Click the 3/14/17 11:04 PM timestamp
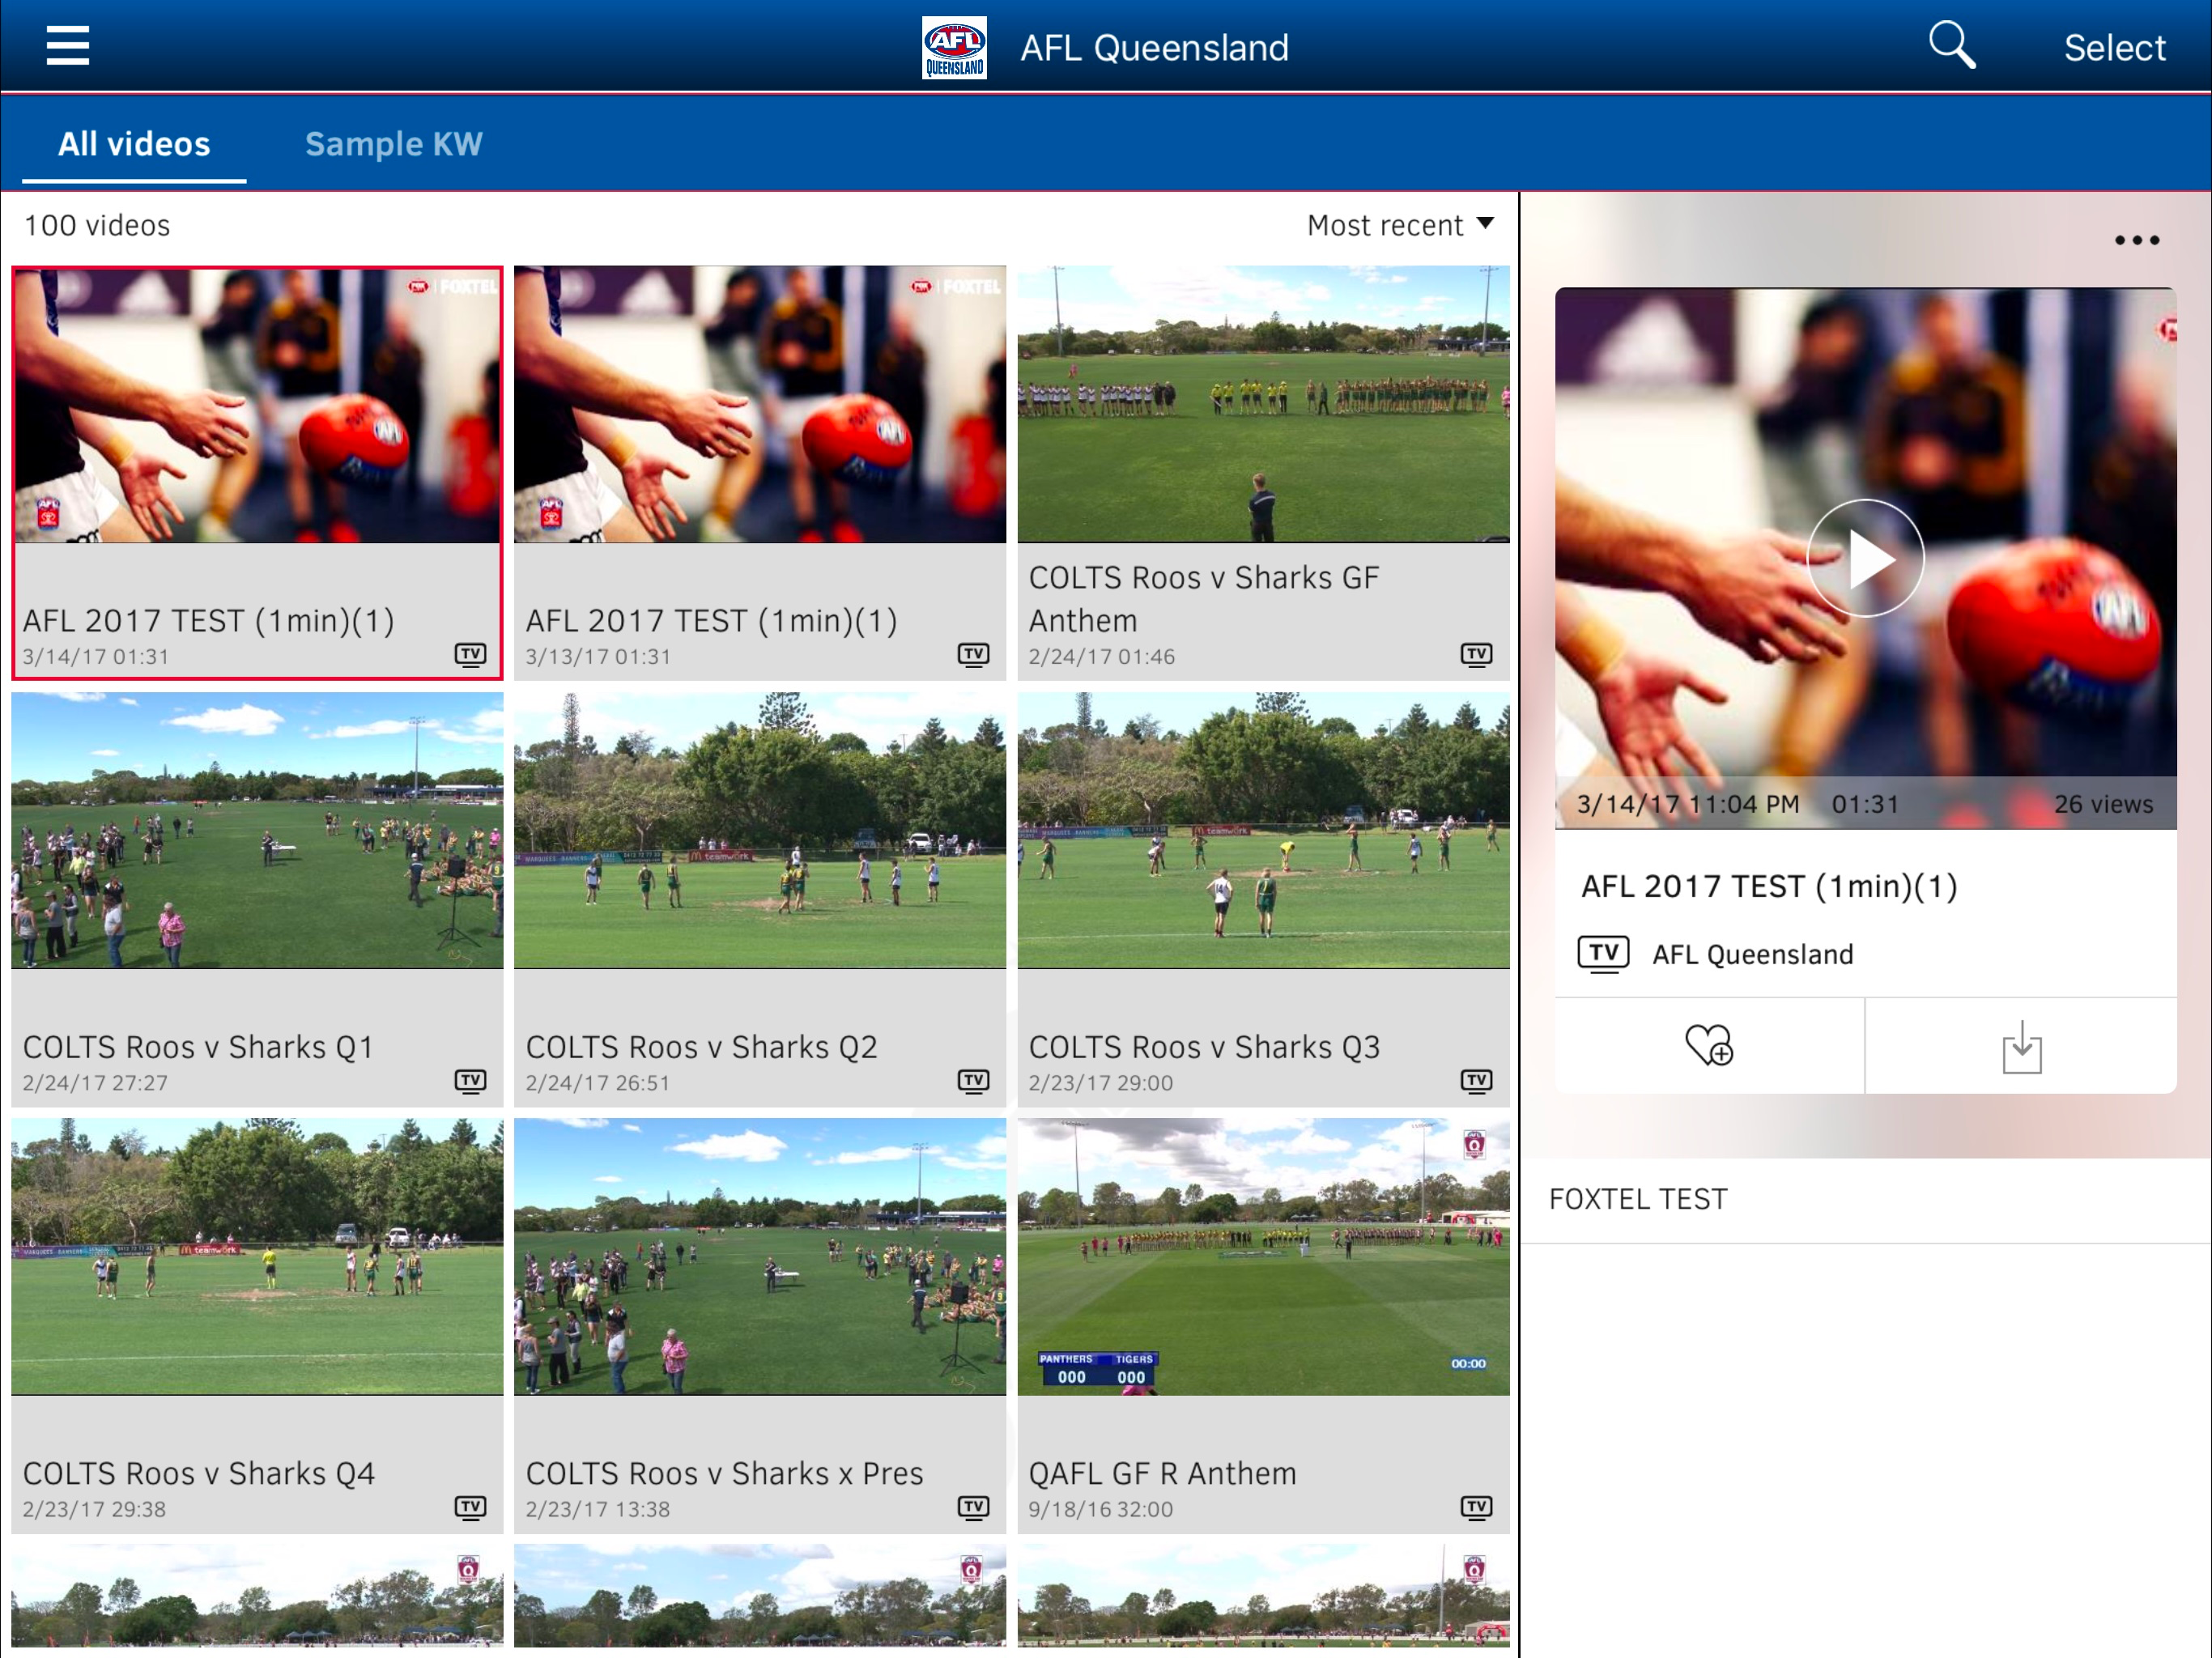Screen dimensions: 2212x1658 point(1687,804)
